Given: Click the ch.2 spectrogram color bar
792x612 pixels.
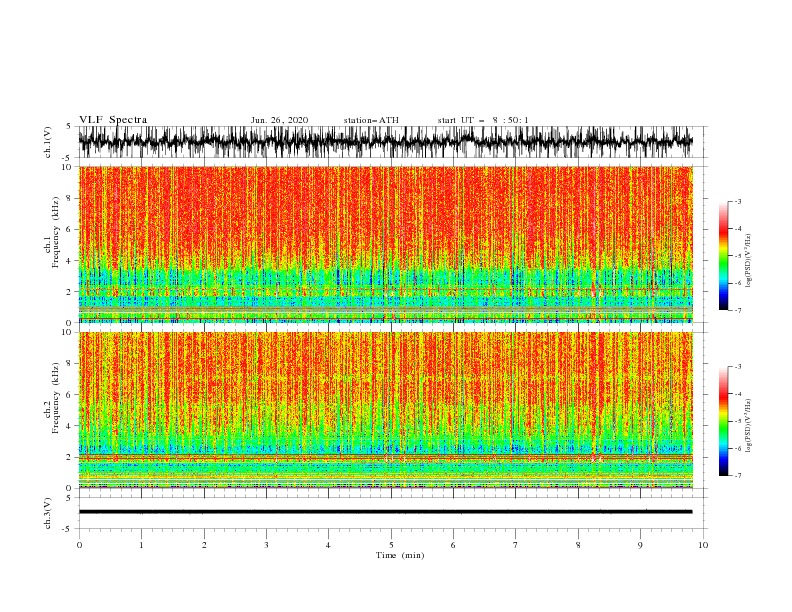Looking at the screenshot, I should tap(723, 421).
